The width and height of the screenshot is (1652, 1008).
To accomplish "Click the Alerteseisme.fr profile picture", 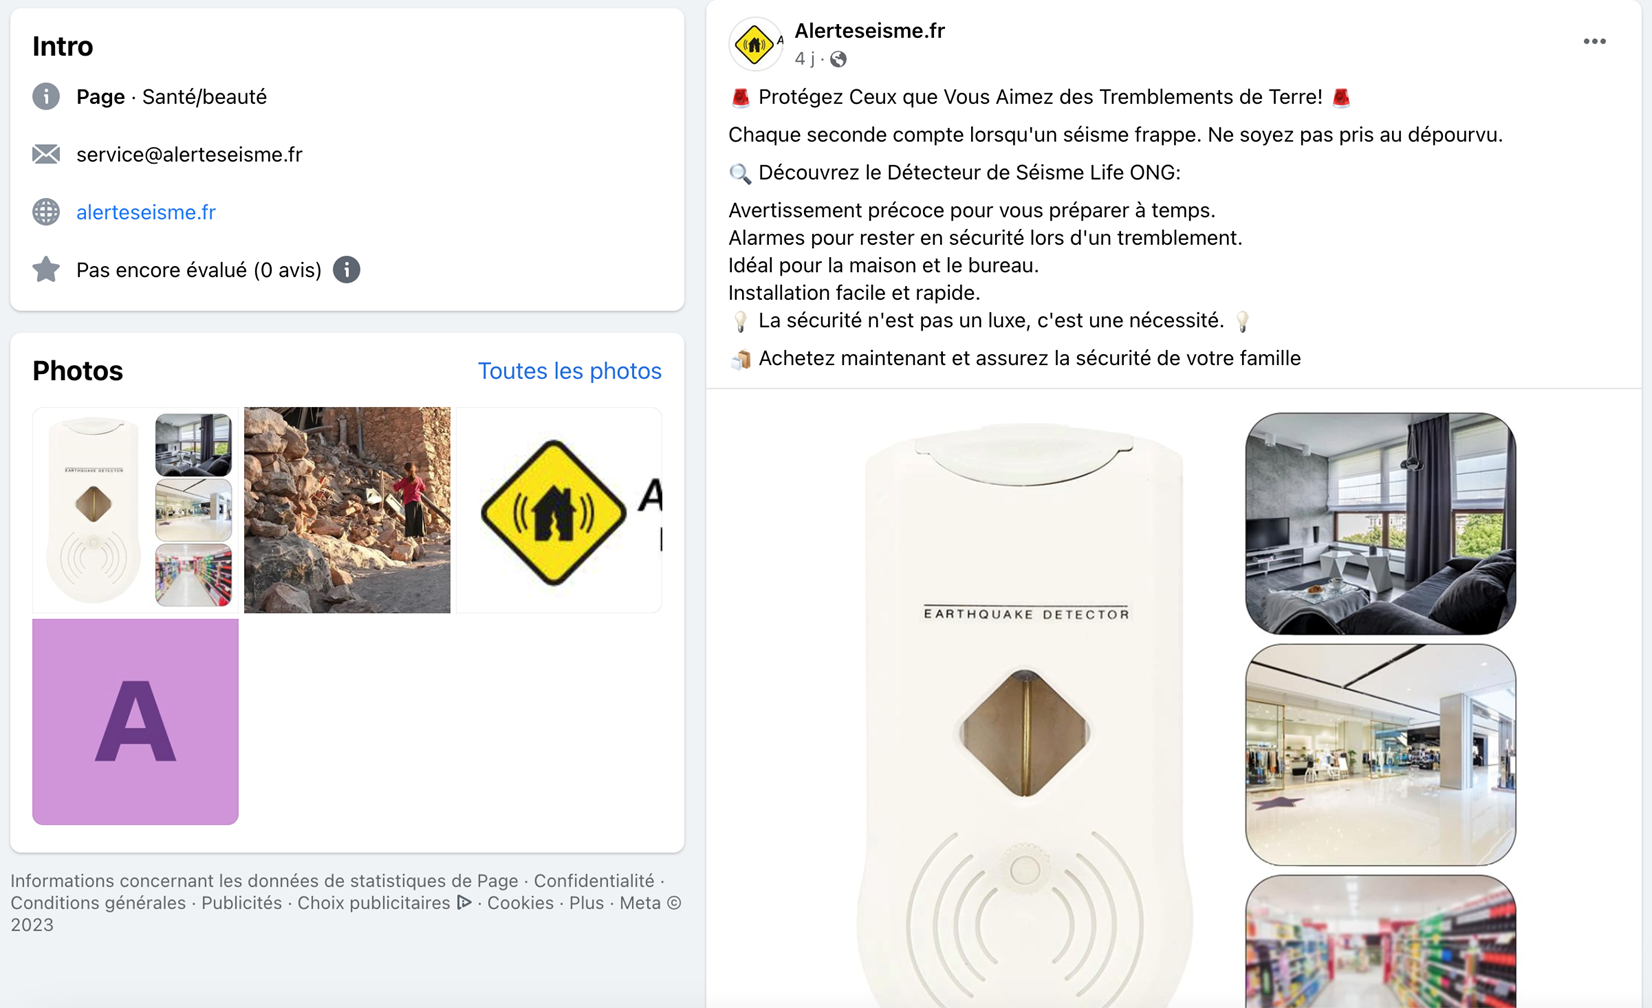I will tap(756, 44).
